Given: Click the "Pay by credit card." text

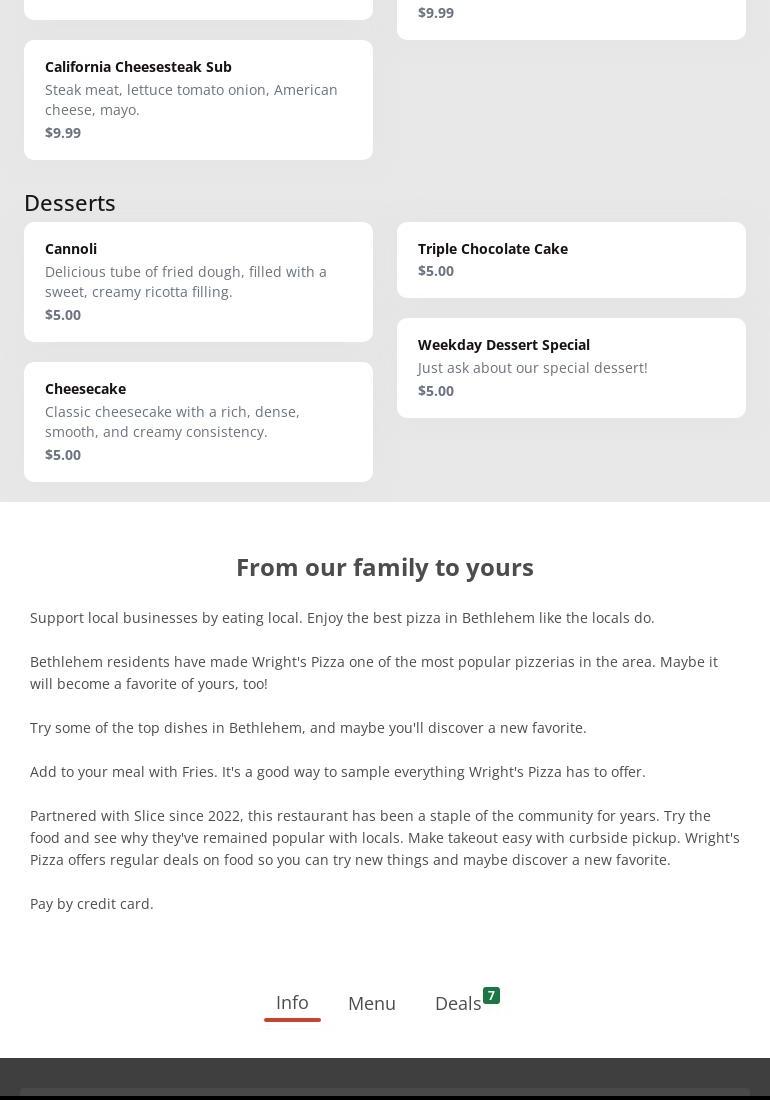Looking at the screenshot, I should (x=92, y=904).
